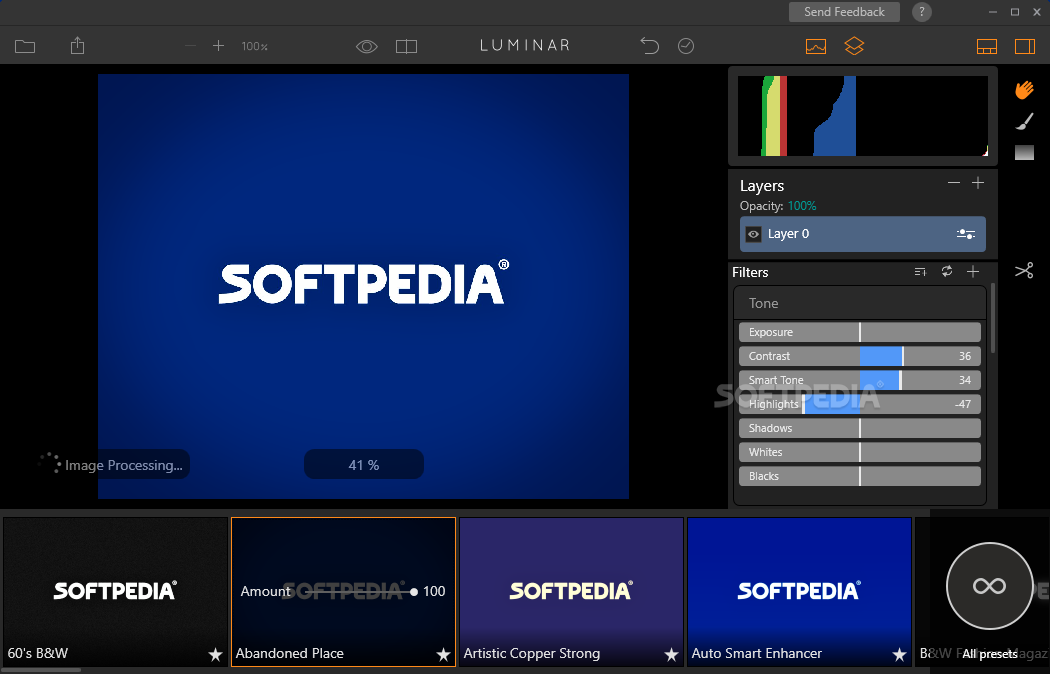
Task: Hide Layer 0 using its eye
Action: pos(753,234)
